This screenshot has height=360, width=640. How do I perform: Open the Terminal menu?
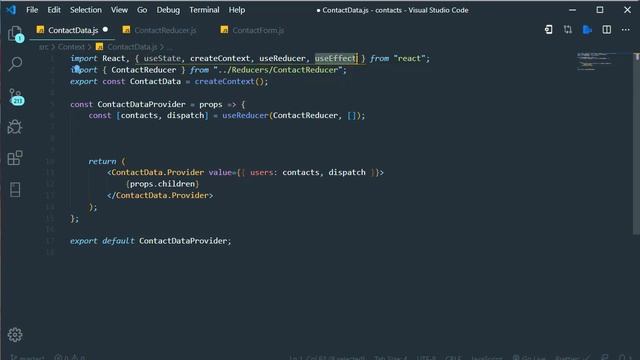pyautogui.click(x=204, y=10)
